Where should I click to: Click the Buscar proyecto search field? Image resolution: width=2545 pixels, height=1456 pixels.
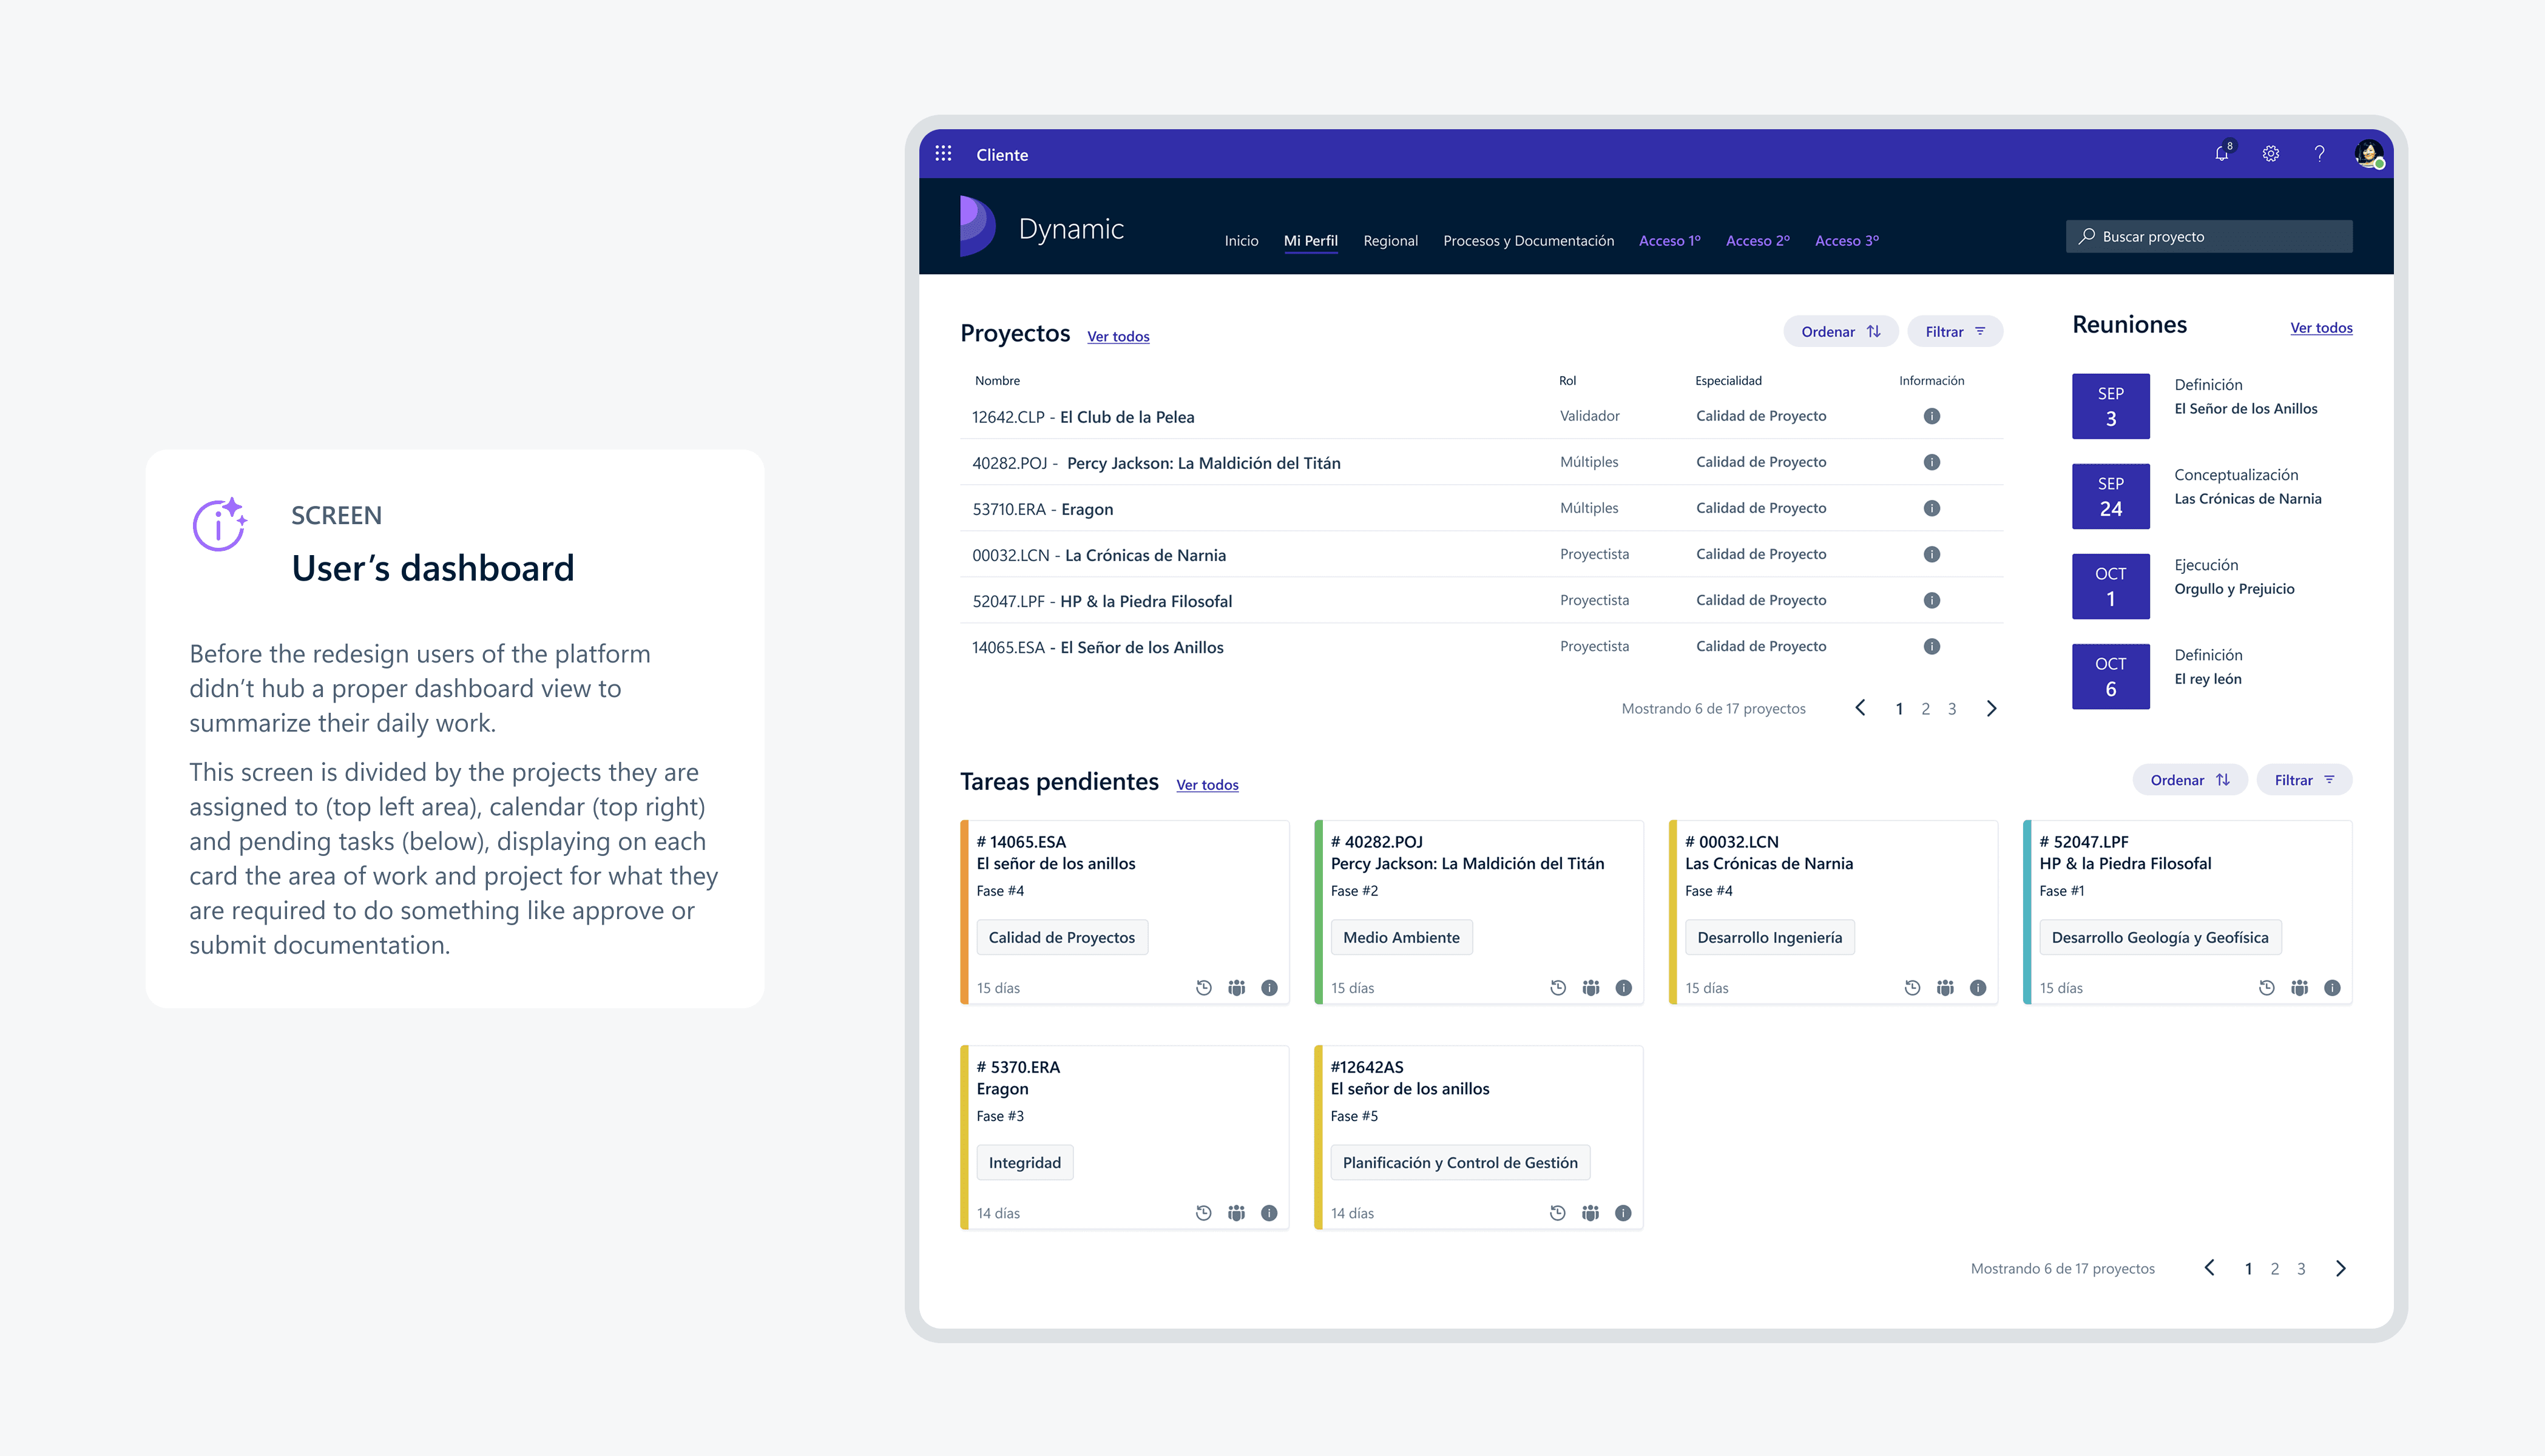pos(2209,237)
